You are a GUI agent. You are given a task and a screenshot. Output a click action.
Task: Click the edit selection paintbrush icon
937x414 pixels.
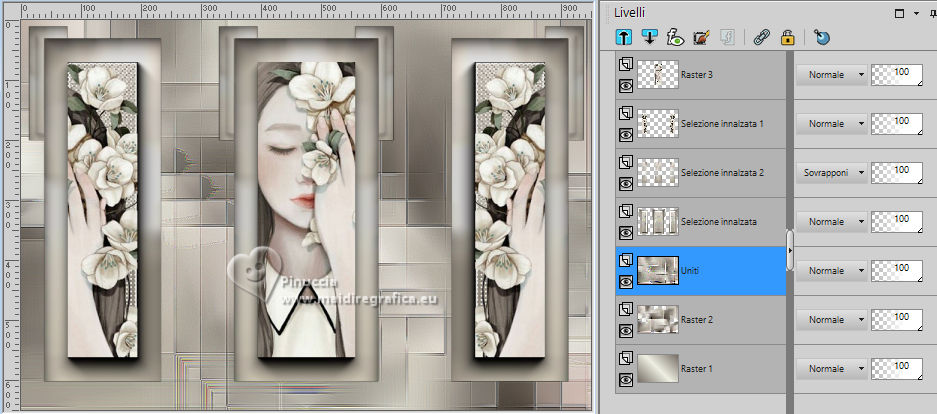pos(701,38)
